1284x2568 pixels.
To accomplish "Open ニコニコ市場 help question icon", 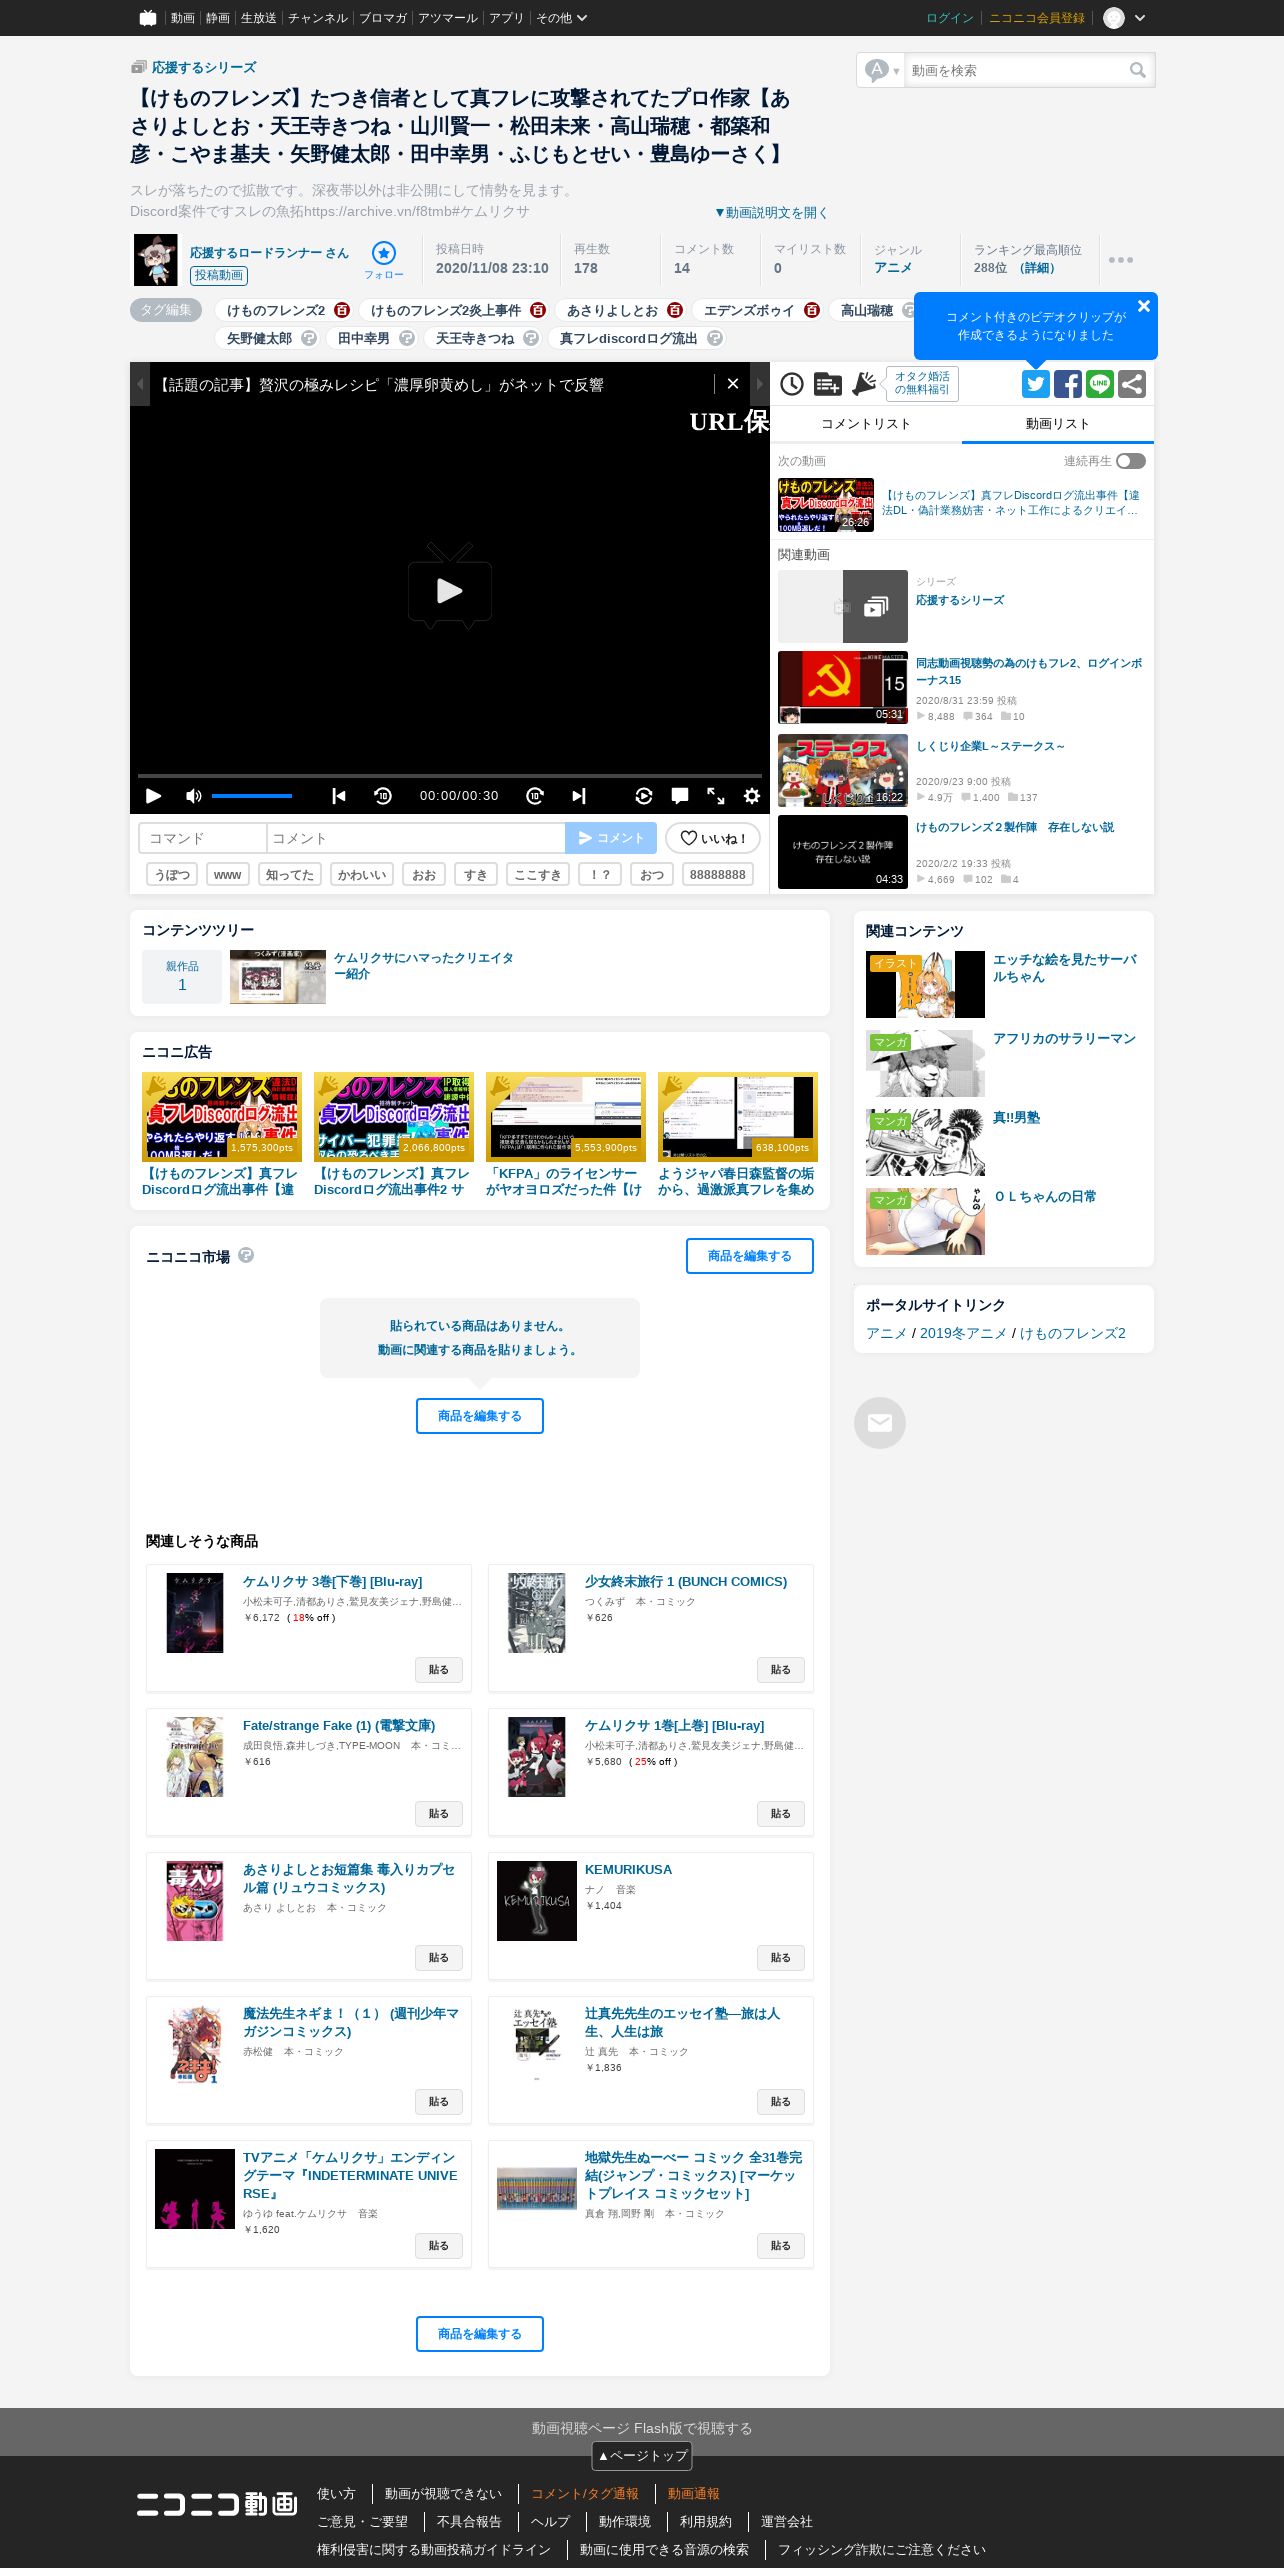I will click(246, 1255).
